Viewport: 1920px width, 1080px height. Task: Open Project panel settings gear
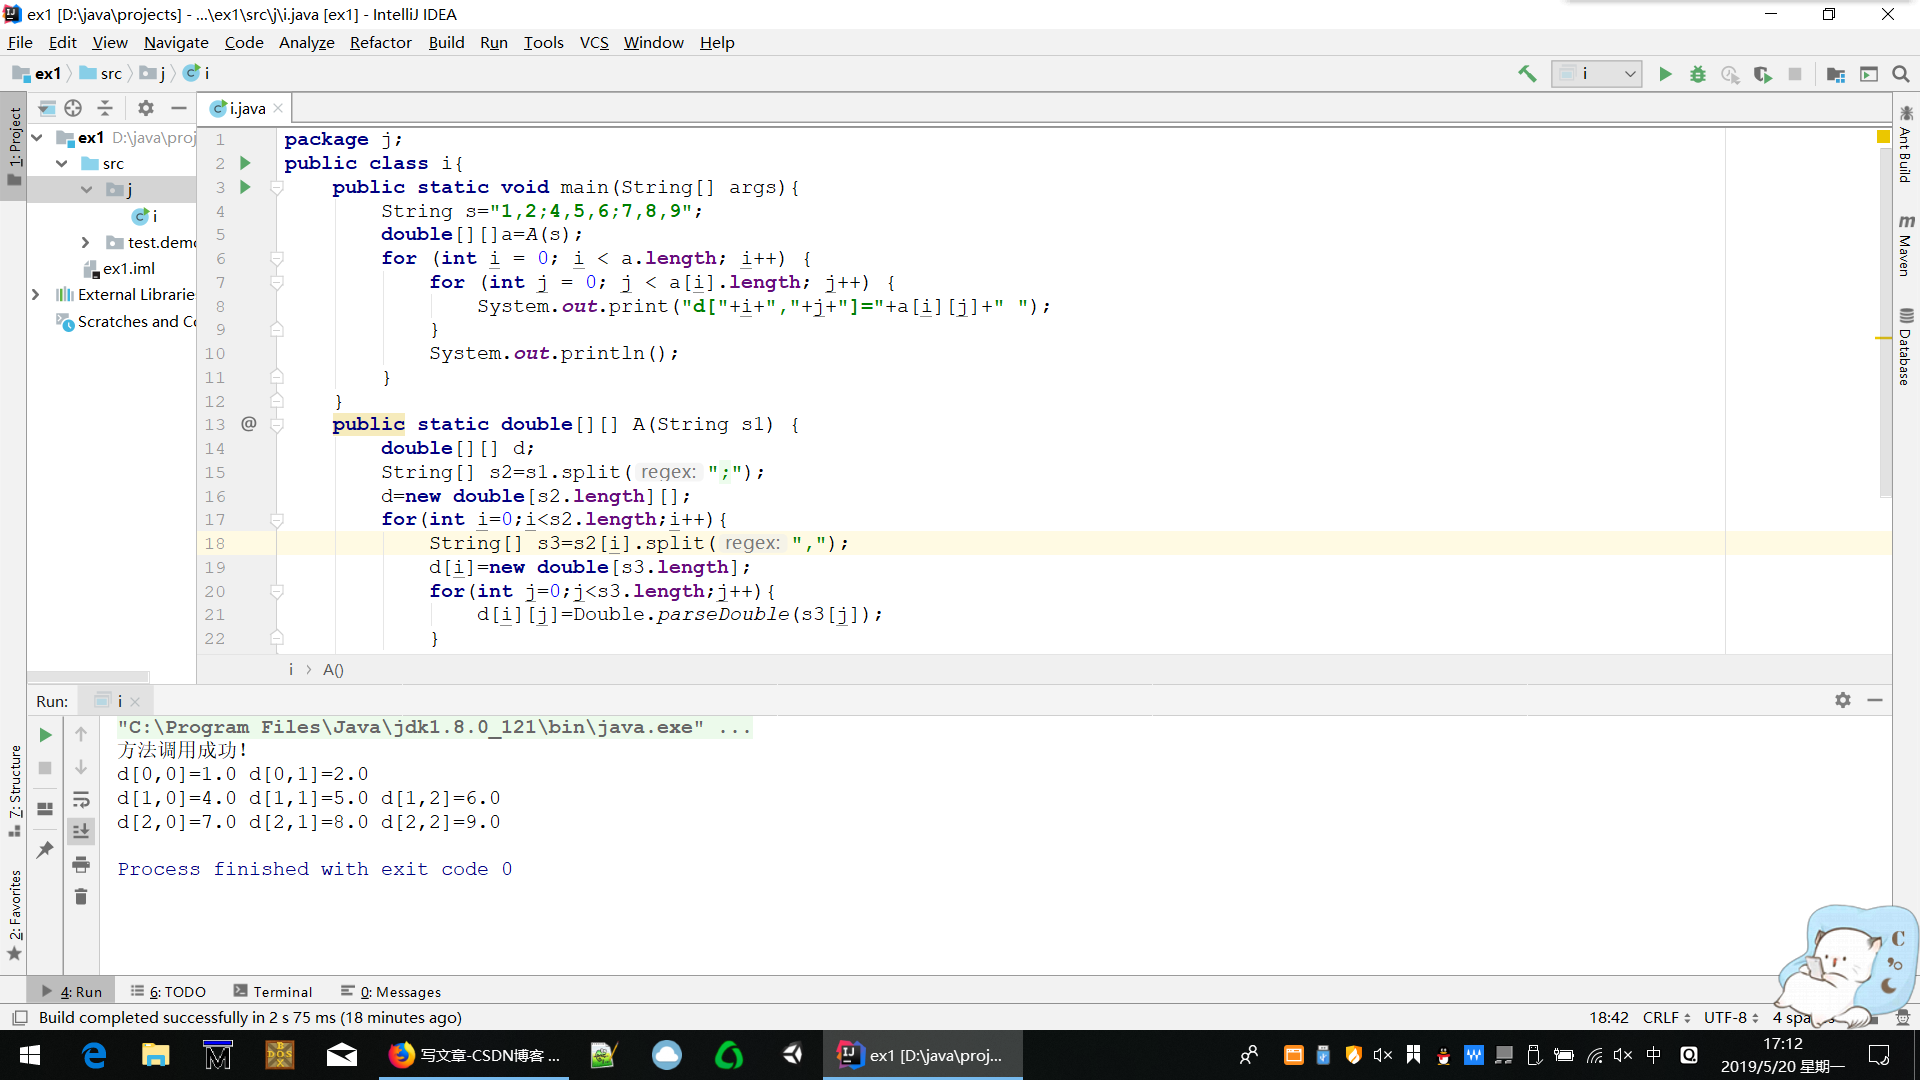pos(146,108)
